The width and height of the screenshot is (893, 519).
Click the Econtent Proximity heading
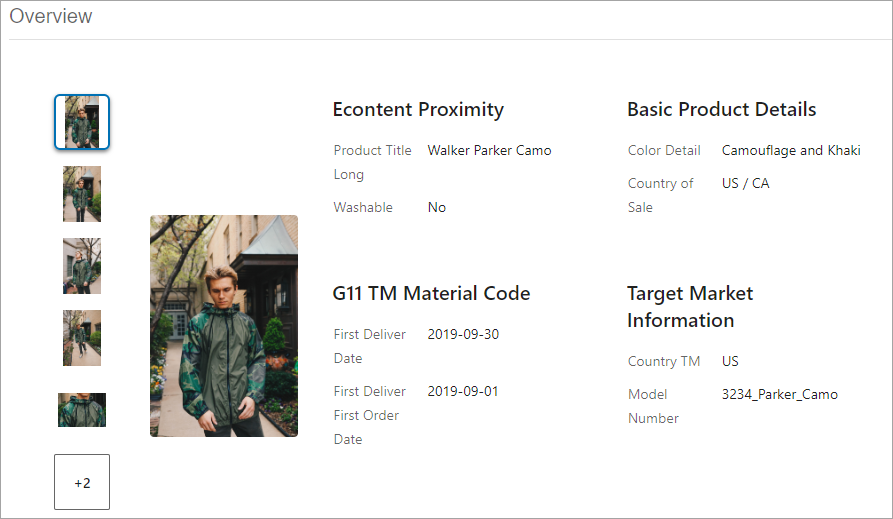[x=418, y=109]
